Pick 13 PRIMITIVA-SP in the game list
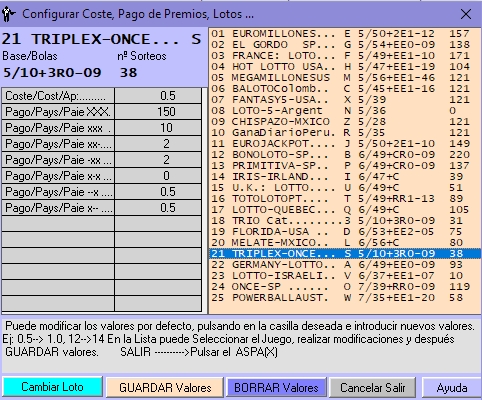This screenshot has width=482, height=400. 345,166
